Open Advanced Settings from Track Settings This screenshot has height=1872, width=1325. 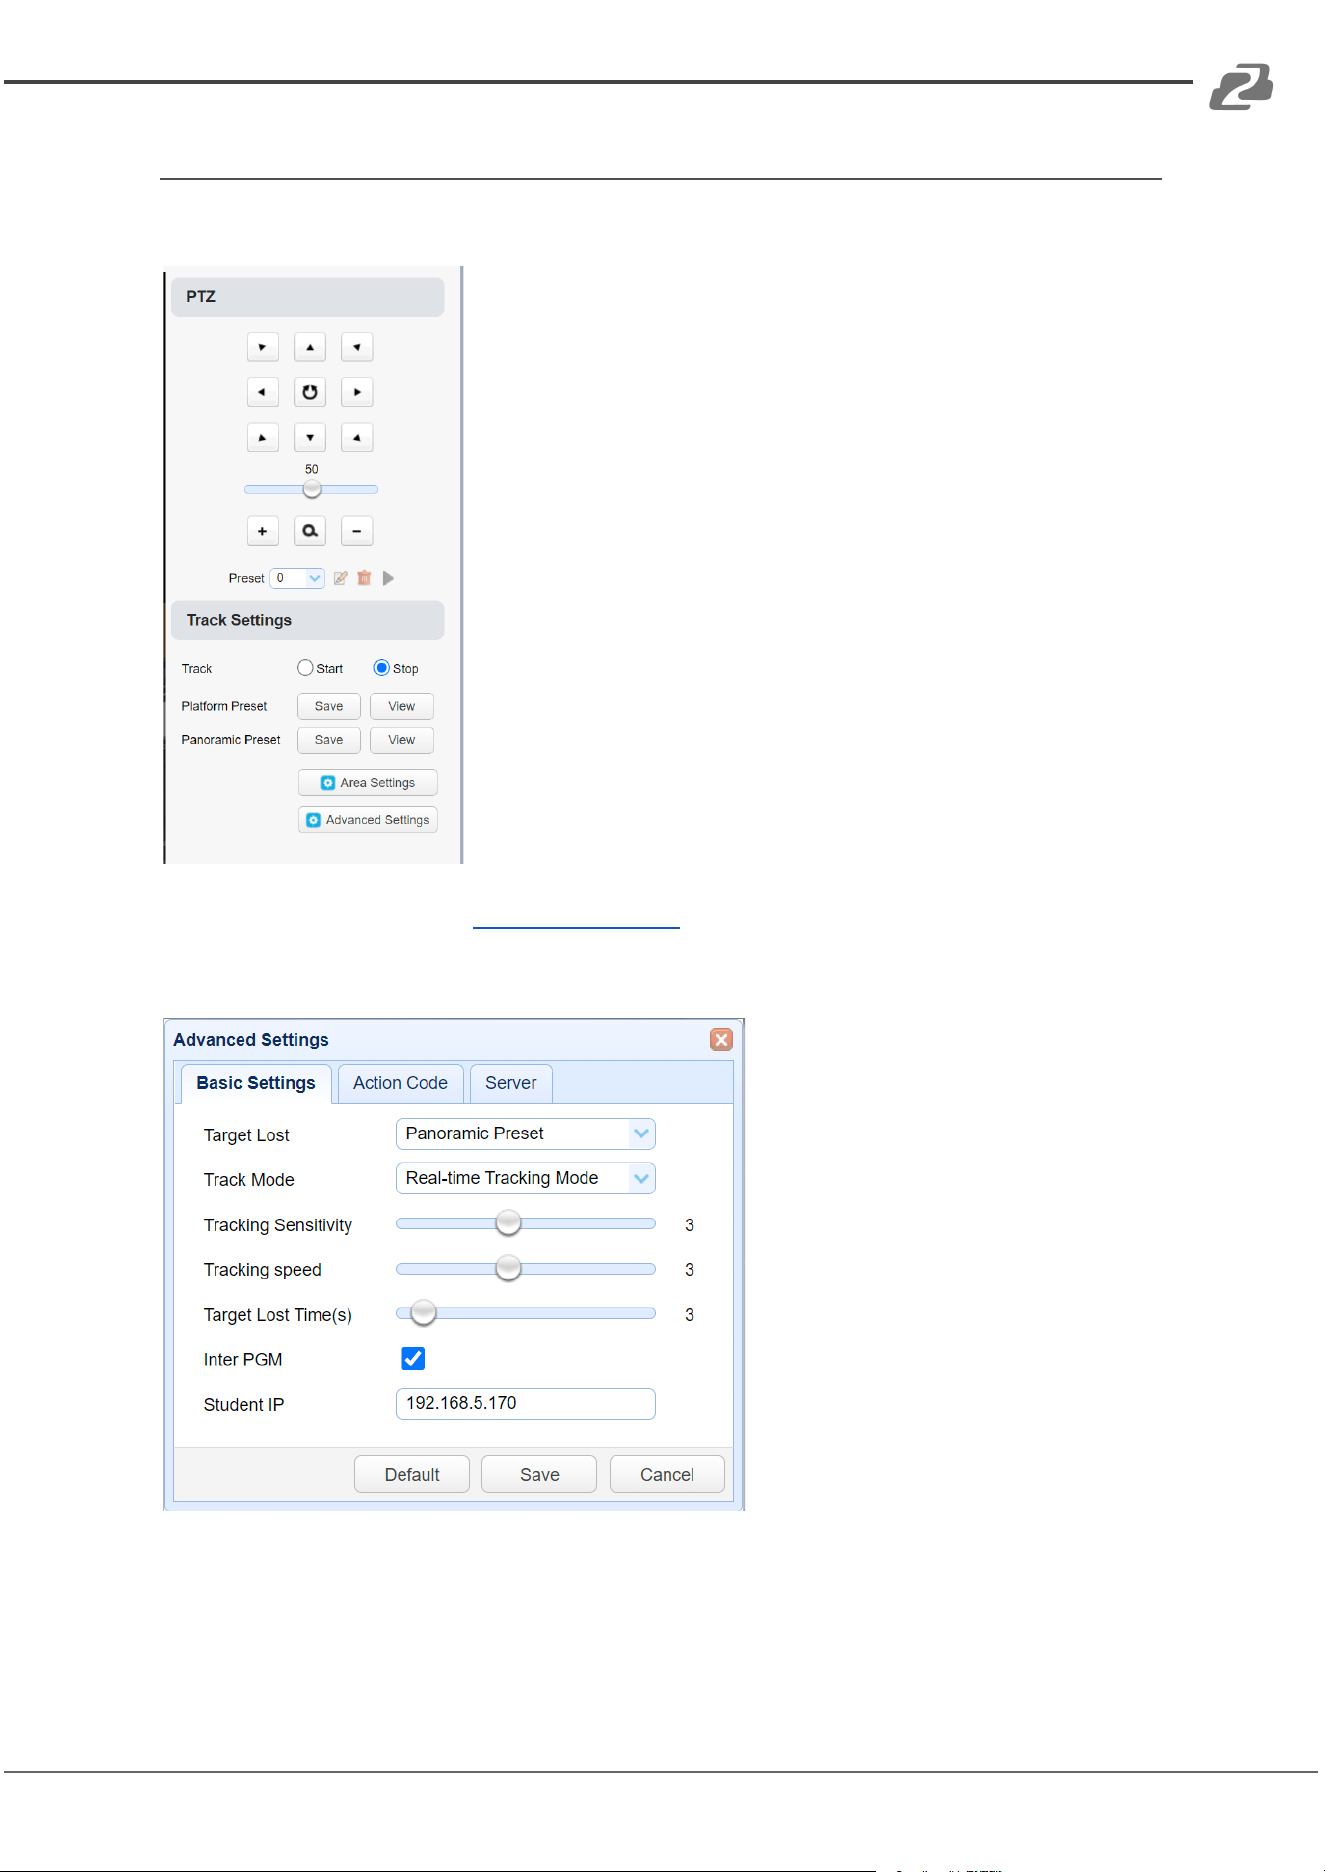[x=368, y=820]
